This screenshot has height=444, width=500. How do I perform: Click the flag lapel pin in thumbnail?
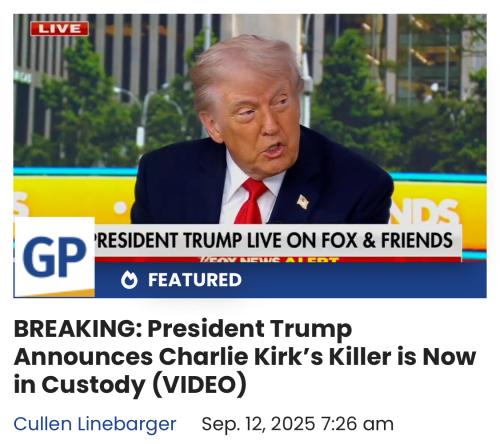303,201
